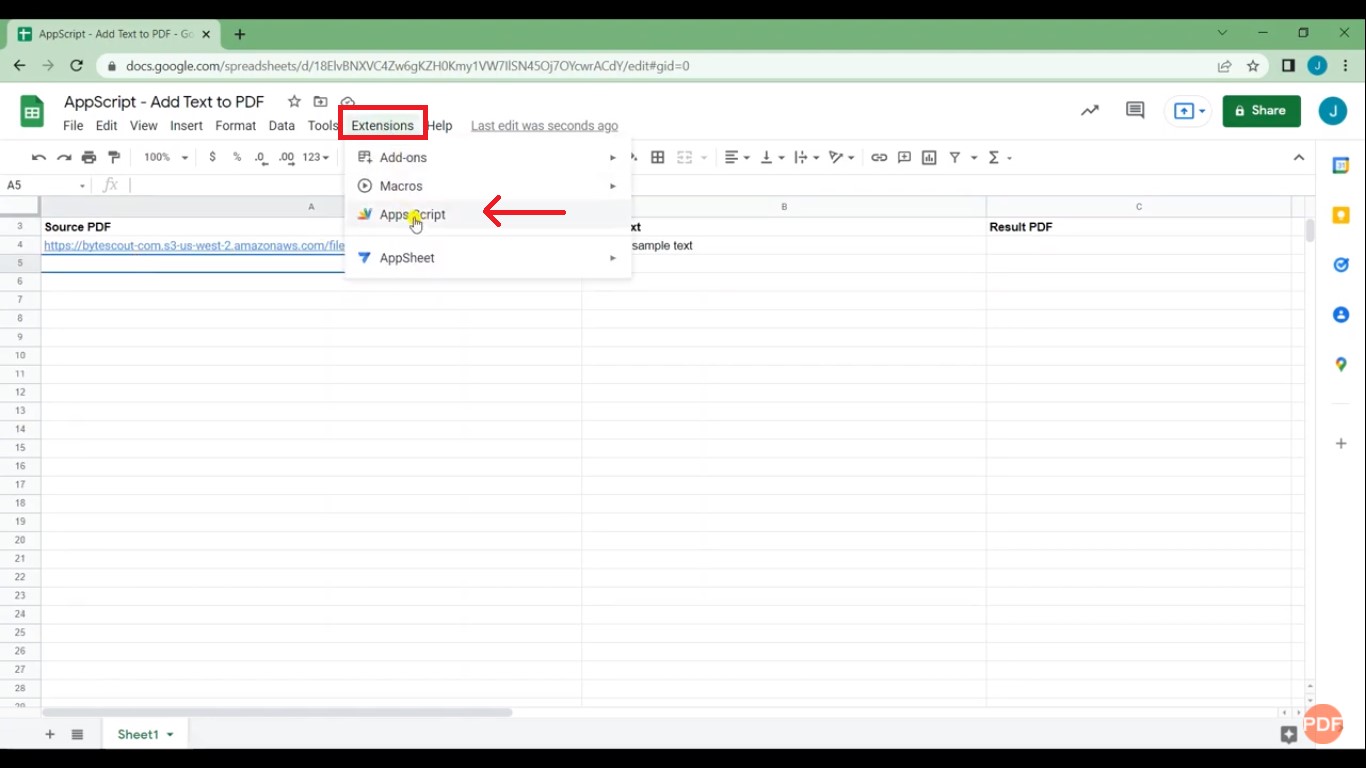Expand the Macros submenu
1366x768 pixels.
click(487, 186)
